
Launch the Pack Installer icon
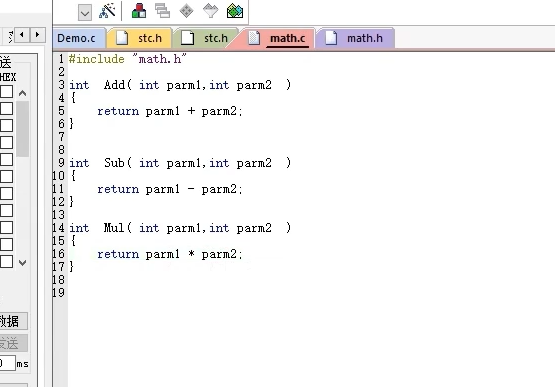coord(235,11)
